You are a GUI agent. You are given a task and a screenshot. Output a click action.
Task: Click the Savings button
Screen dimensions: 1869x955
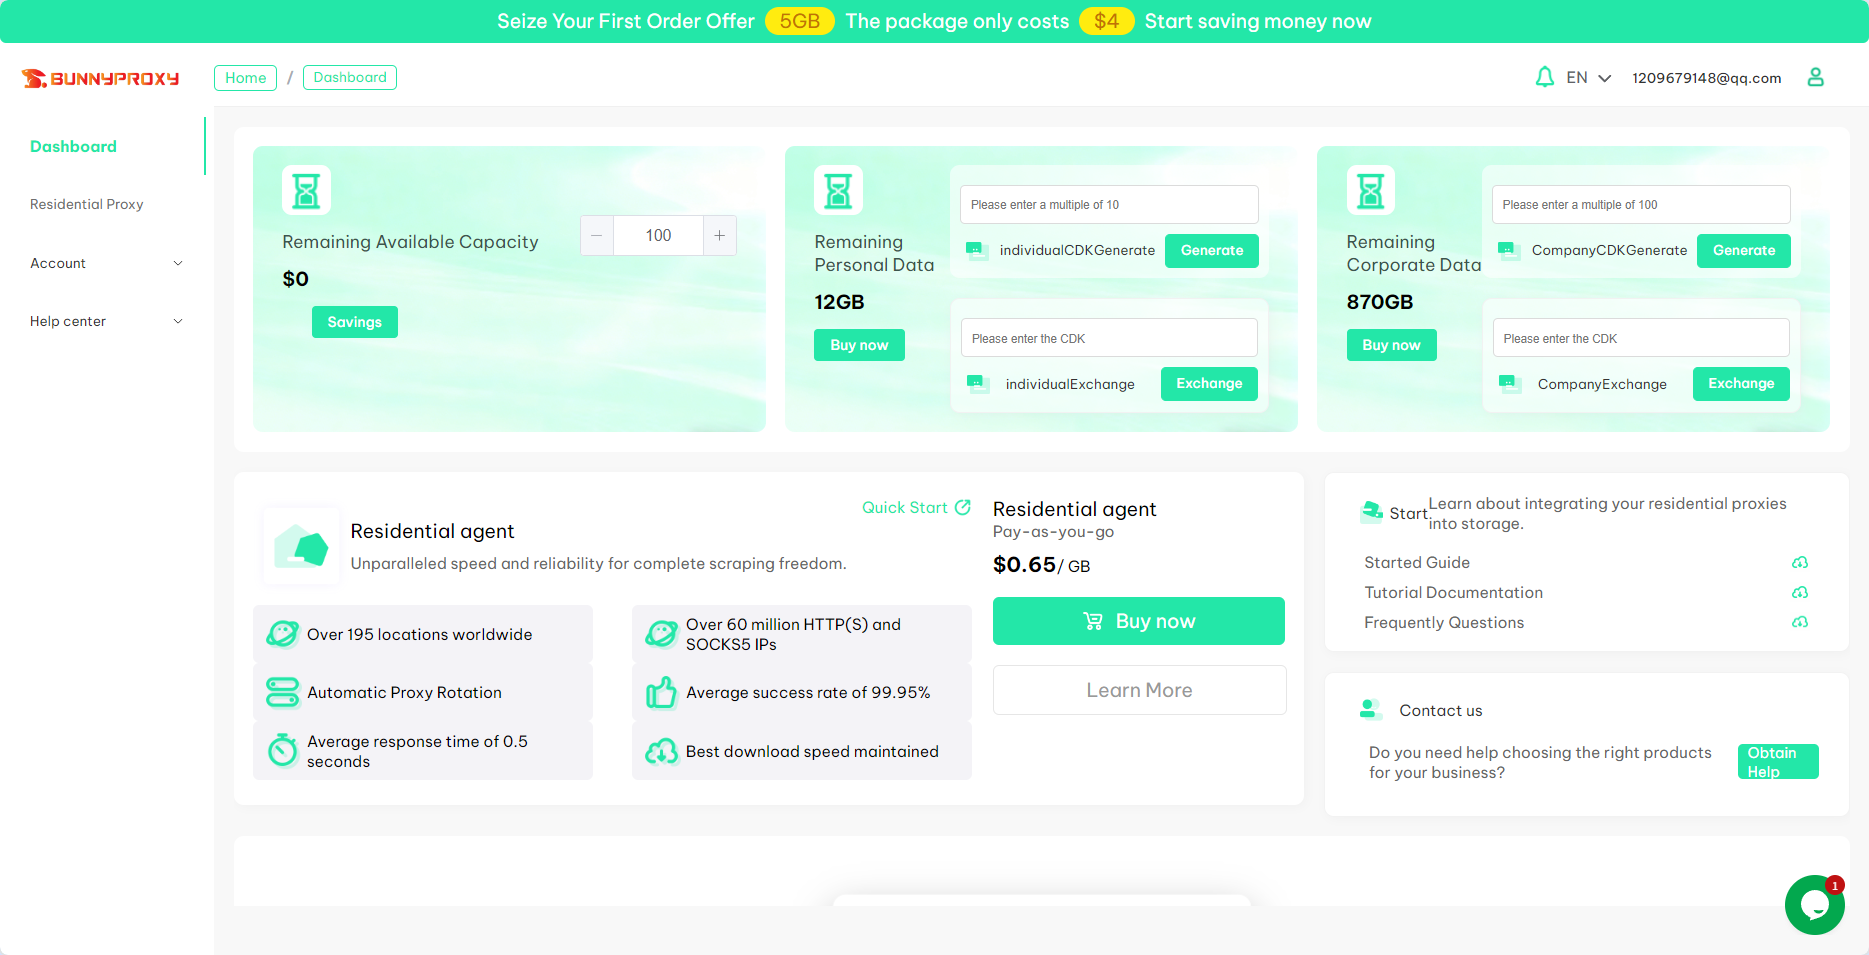[x=354, y=322]
